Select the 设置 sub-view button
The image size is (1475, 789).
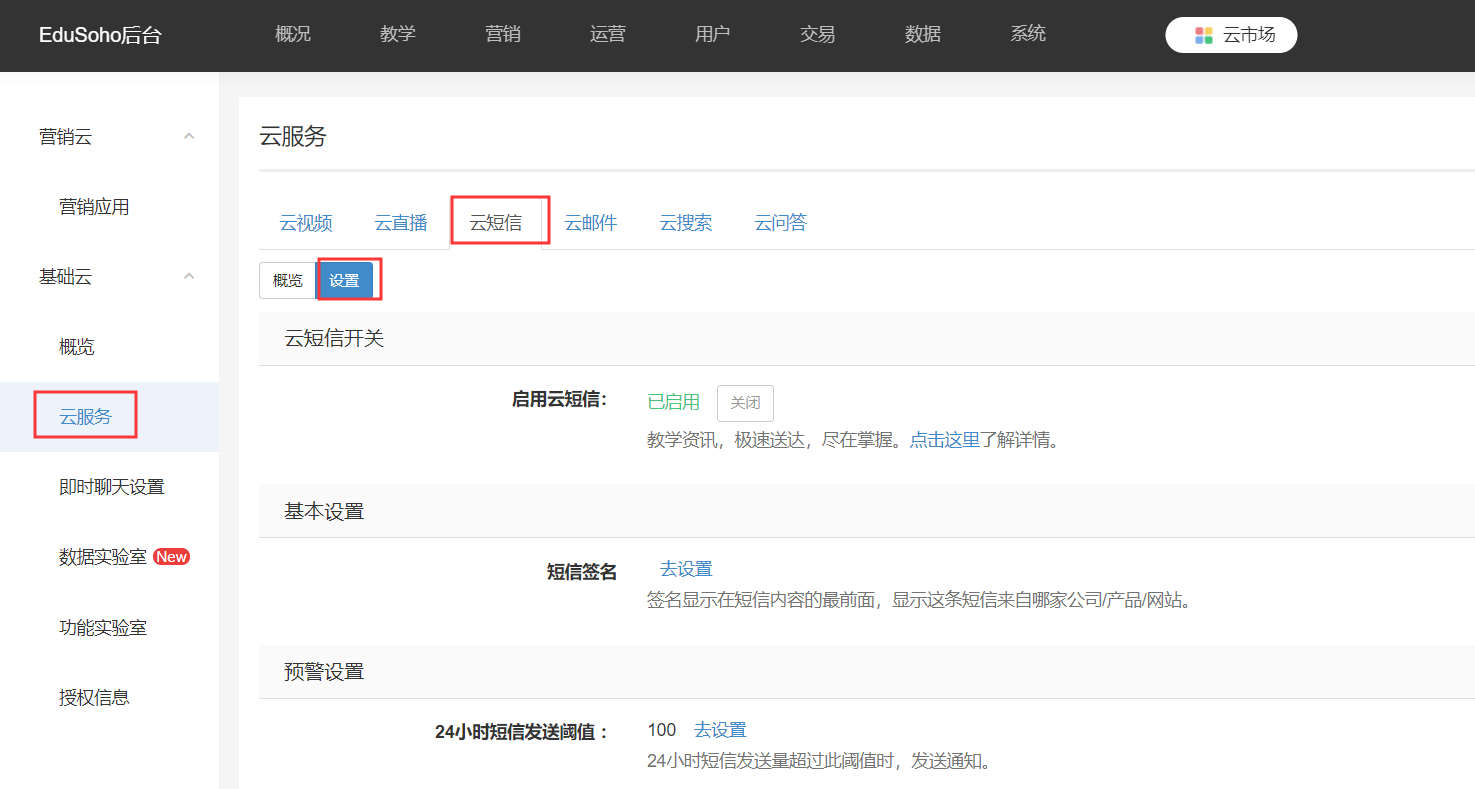point(345,281)
